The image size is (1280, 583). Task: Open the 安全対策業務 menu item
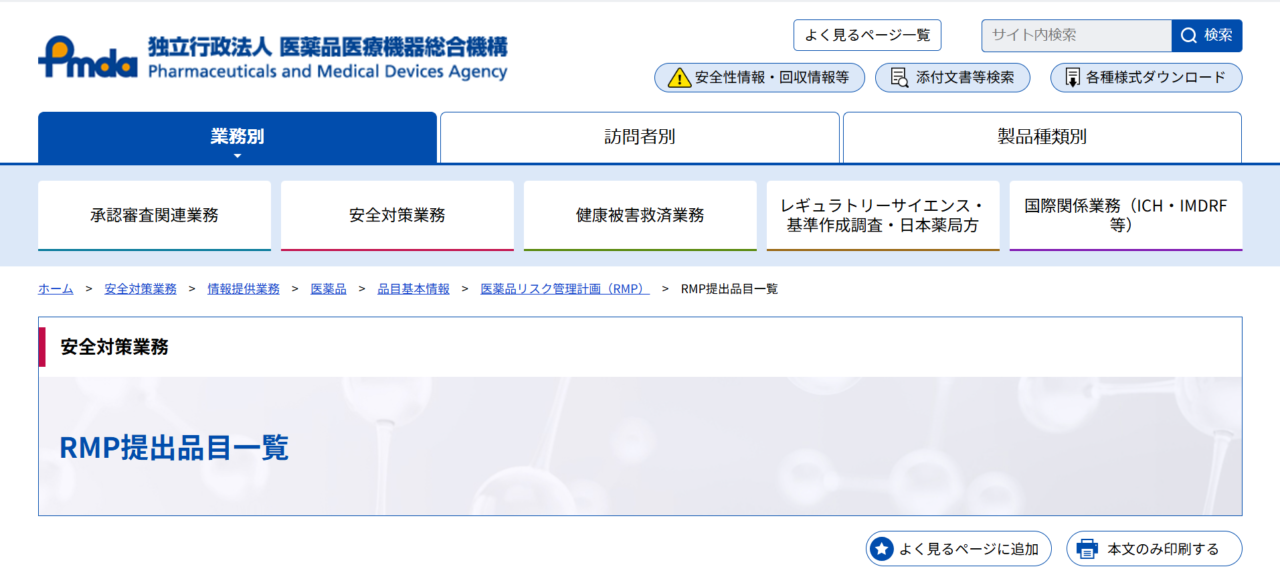click(x=397, y=212)
